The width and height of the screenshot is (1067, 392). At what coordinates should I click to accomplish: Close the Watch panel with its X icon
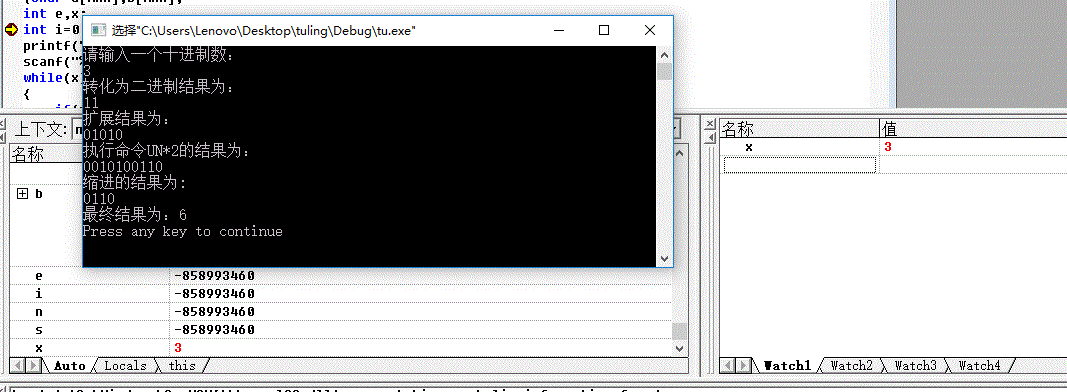[711, 124]
